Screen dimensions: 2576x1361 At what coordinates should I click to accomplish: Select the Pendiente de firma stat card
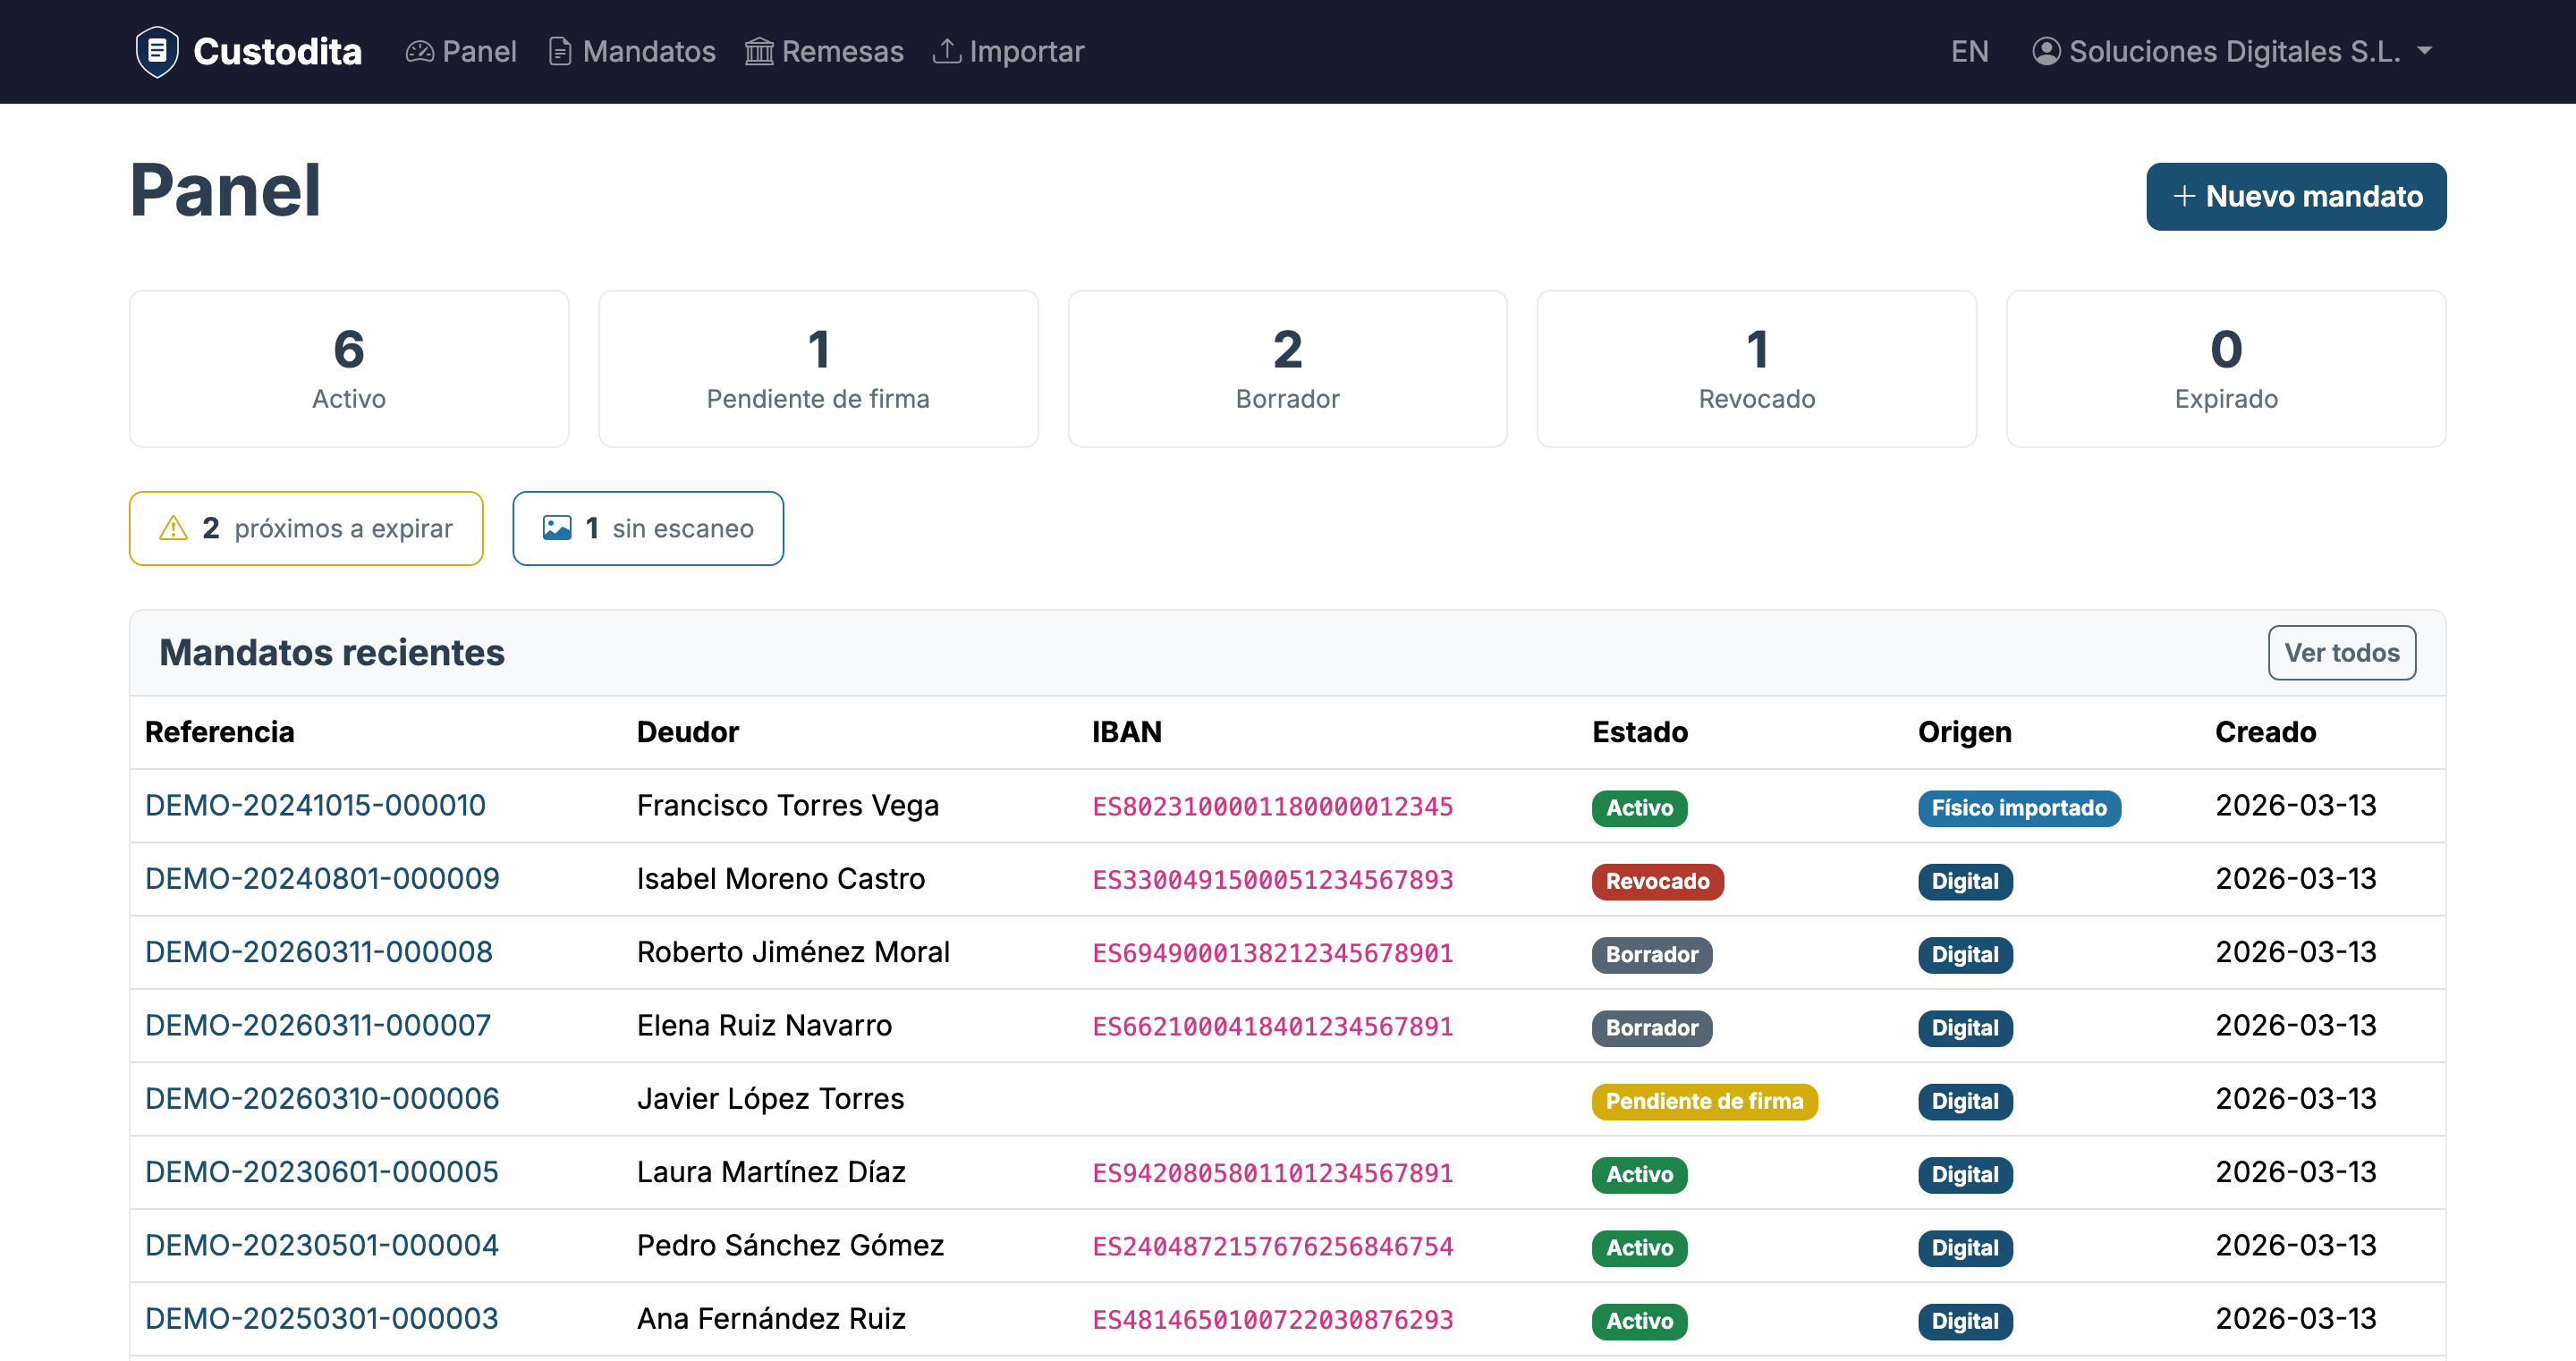tap(818, 369)
